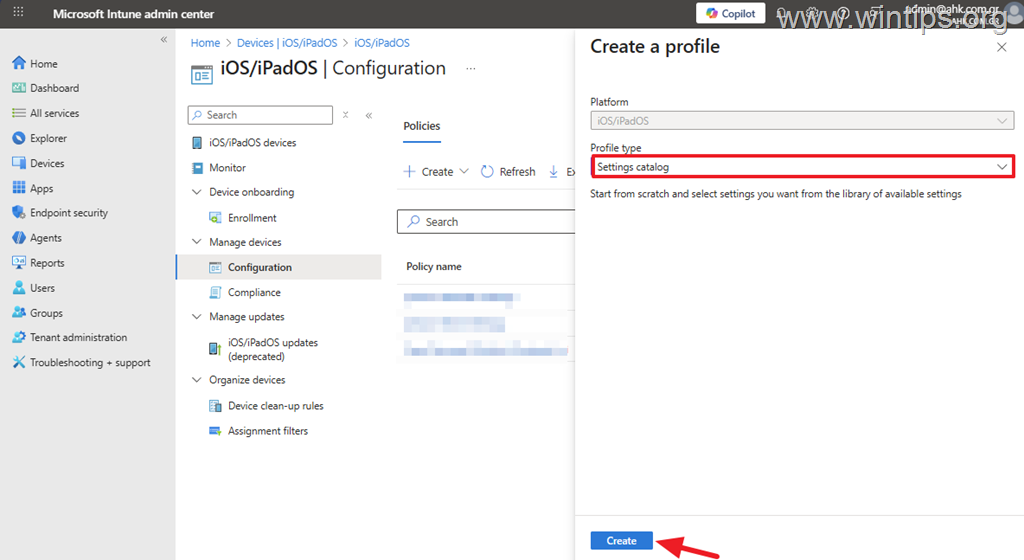This screenshot has width=1024, height=560.
Task: Collapse the Device onboarding section
Action: click(x=196, y=192)
